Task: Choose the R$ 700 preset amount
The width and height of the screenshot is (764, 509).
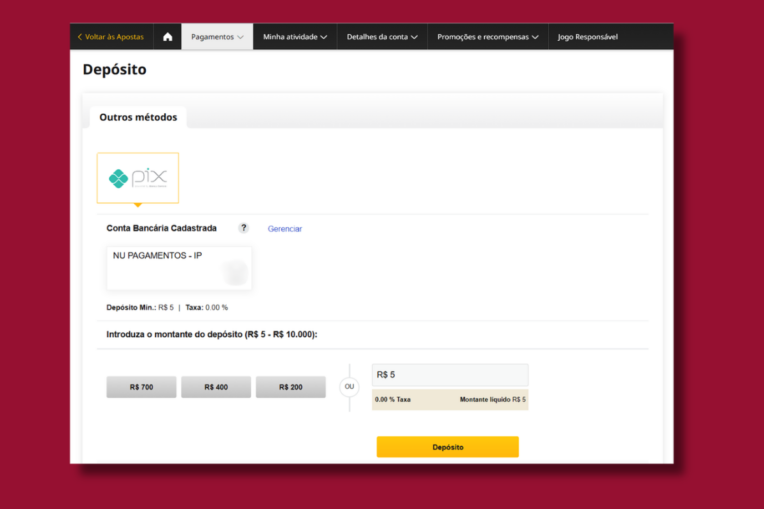Action: pyautogui.click(x=141, y=387)
